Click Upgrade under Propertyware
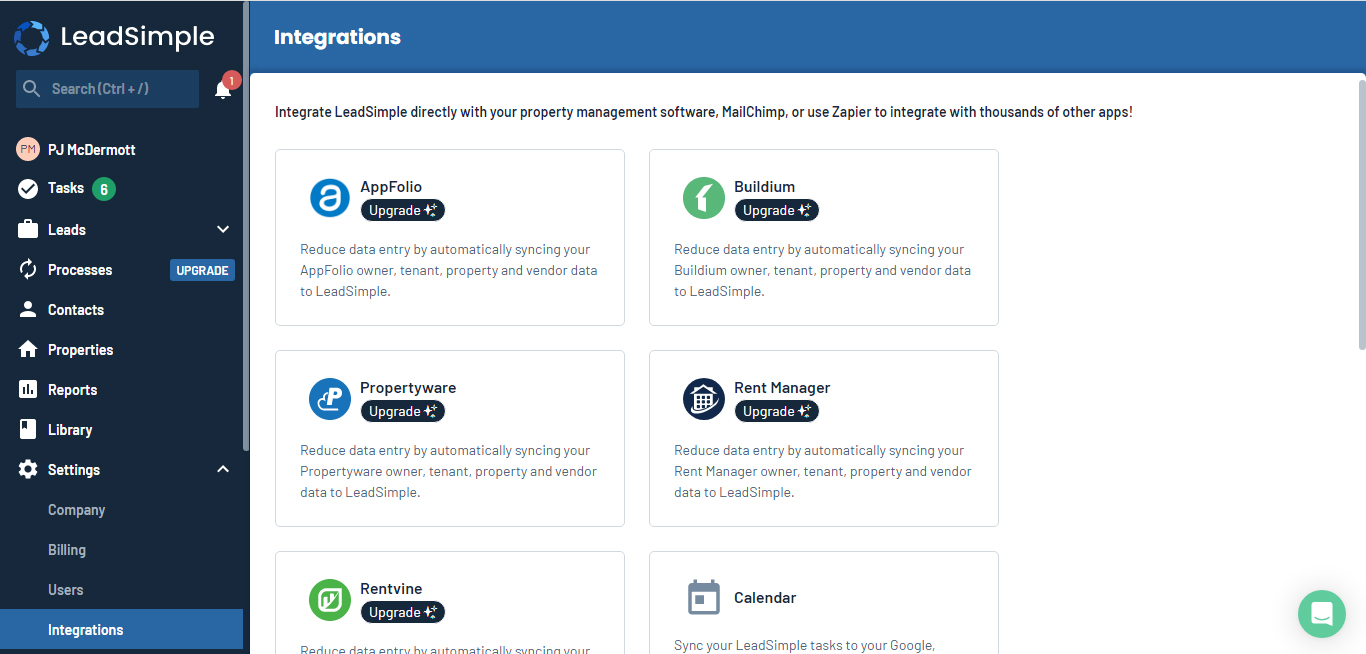Viewport: 1366px width, 654px height. [403, 412]
